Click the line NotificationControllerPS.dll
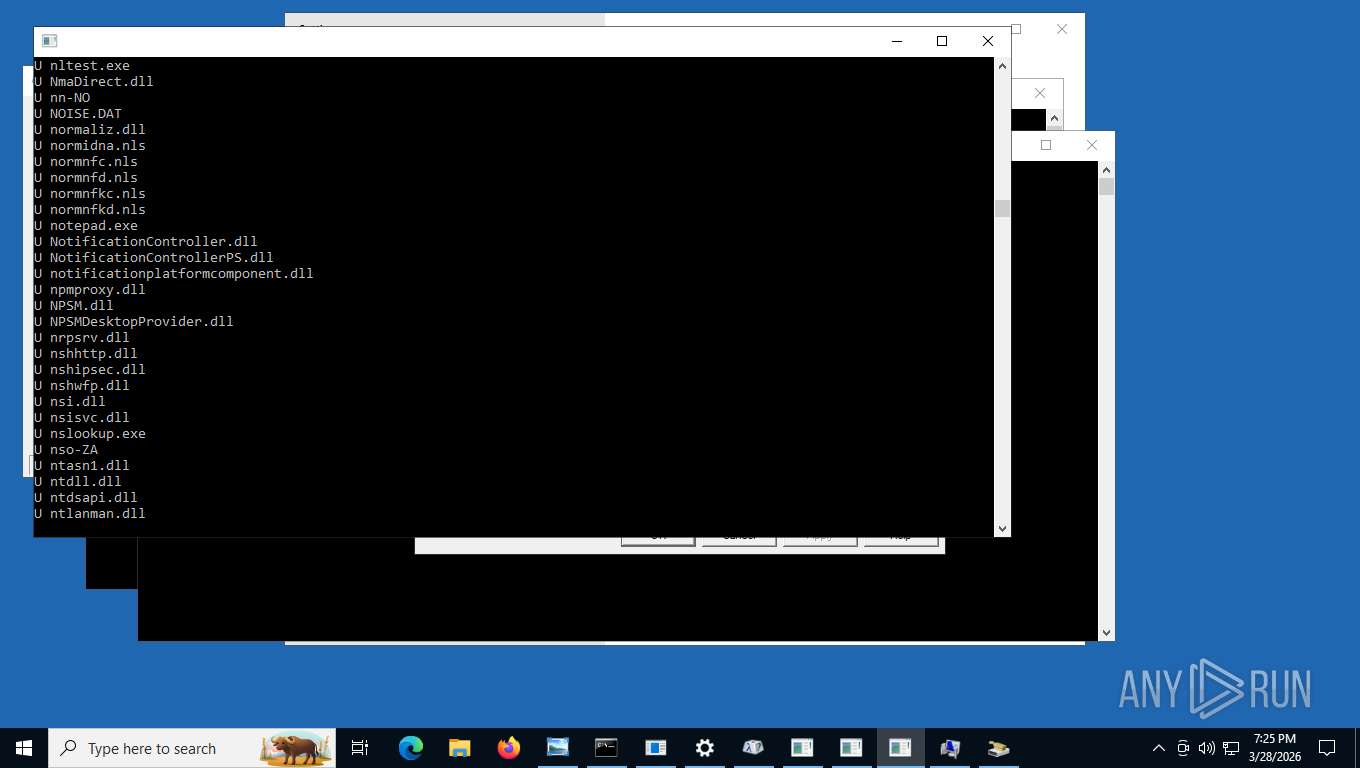 coord(162,257)
